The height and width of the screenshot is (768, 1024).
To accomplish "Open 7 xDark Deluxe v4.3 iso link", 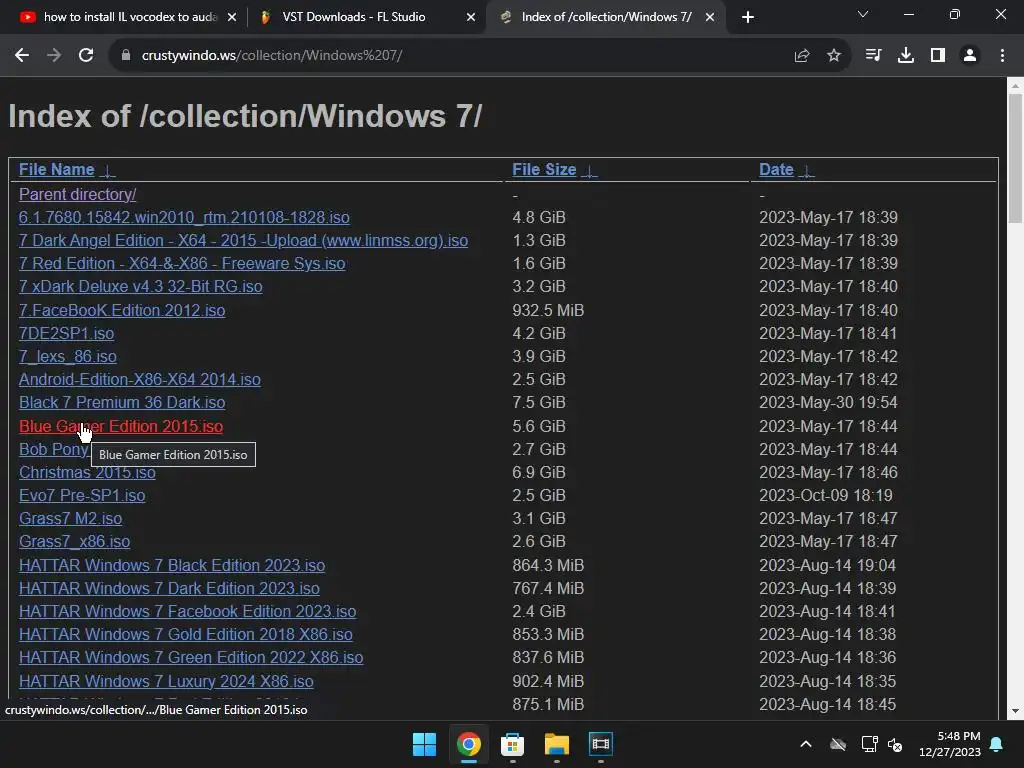I will (x=140, y=287).
